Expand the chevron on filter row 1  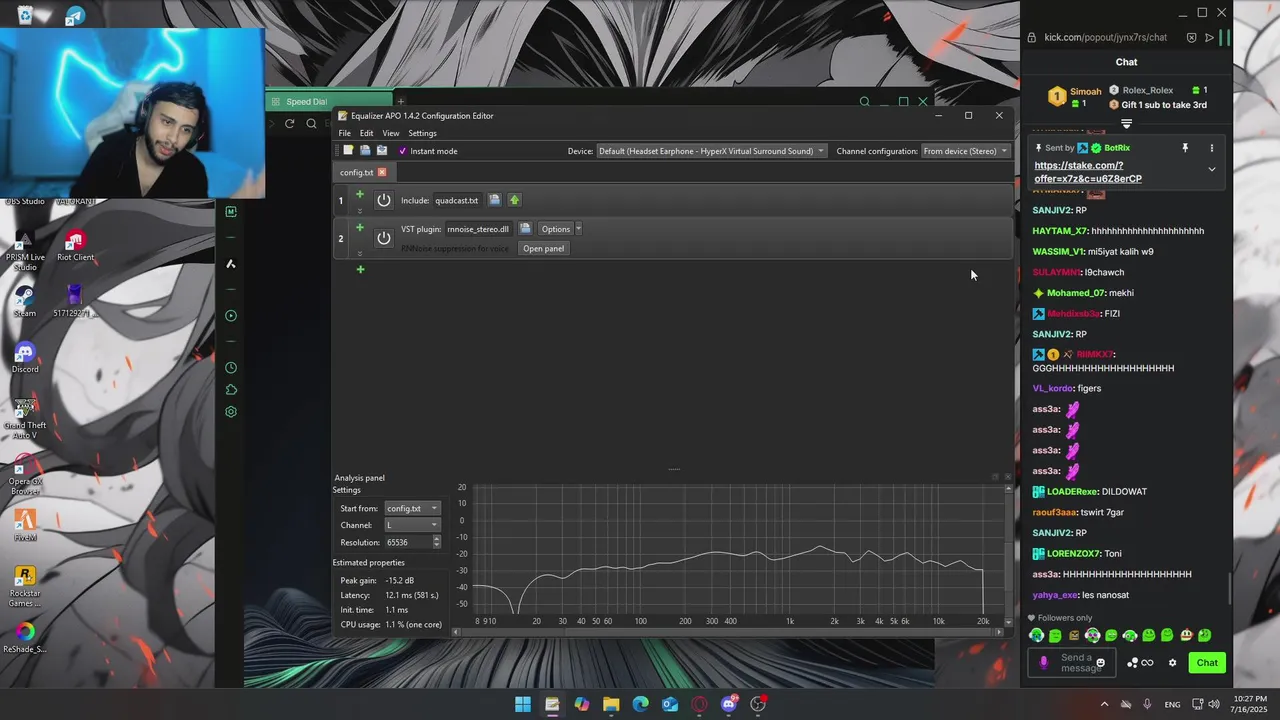(x=360, y=211)
